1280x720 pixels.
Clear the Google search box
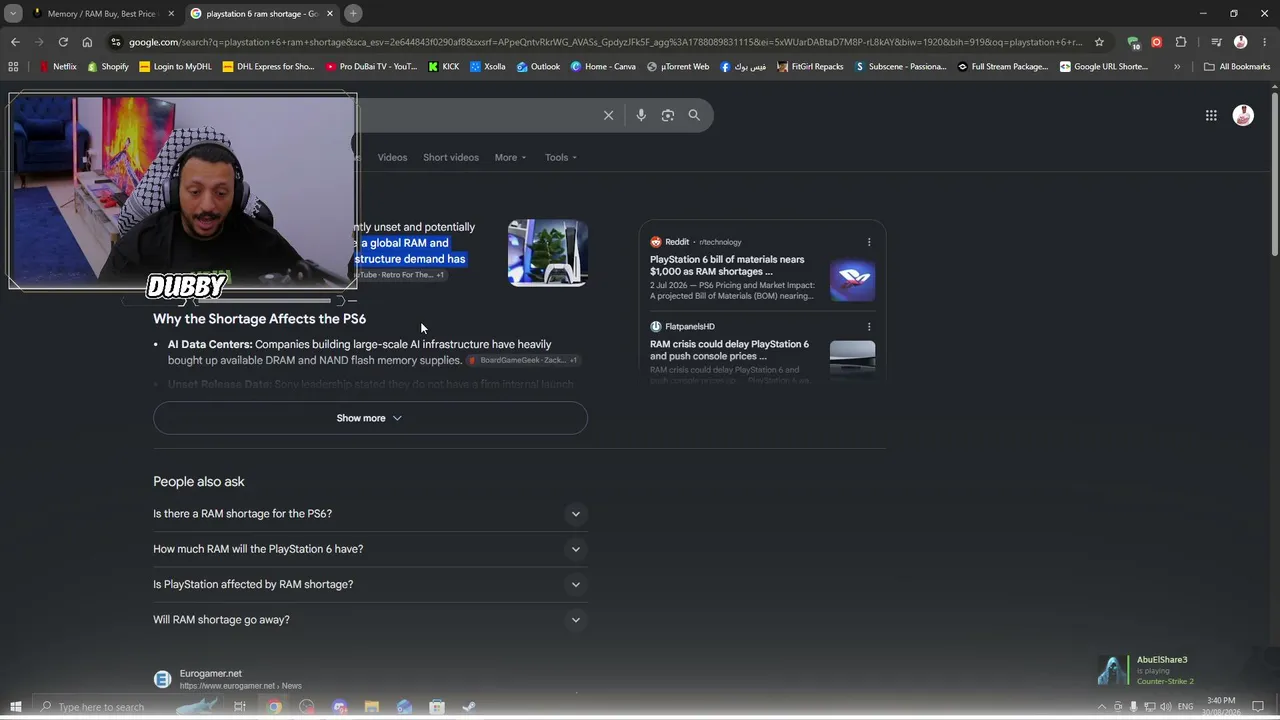click(608, 115)
